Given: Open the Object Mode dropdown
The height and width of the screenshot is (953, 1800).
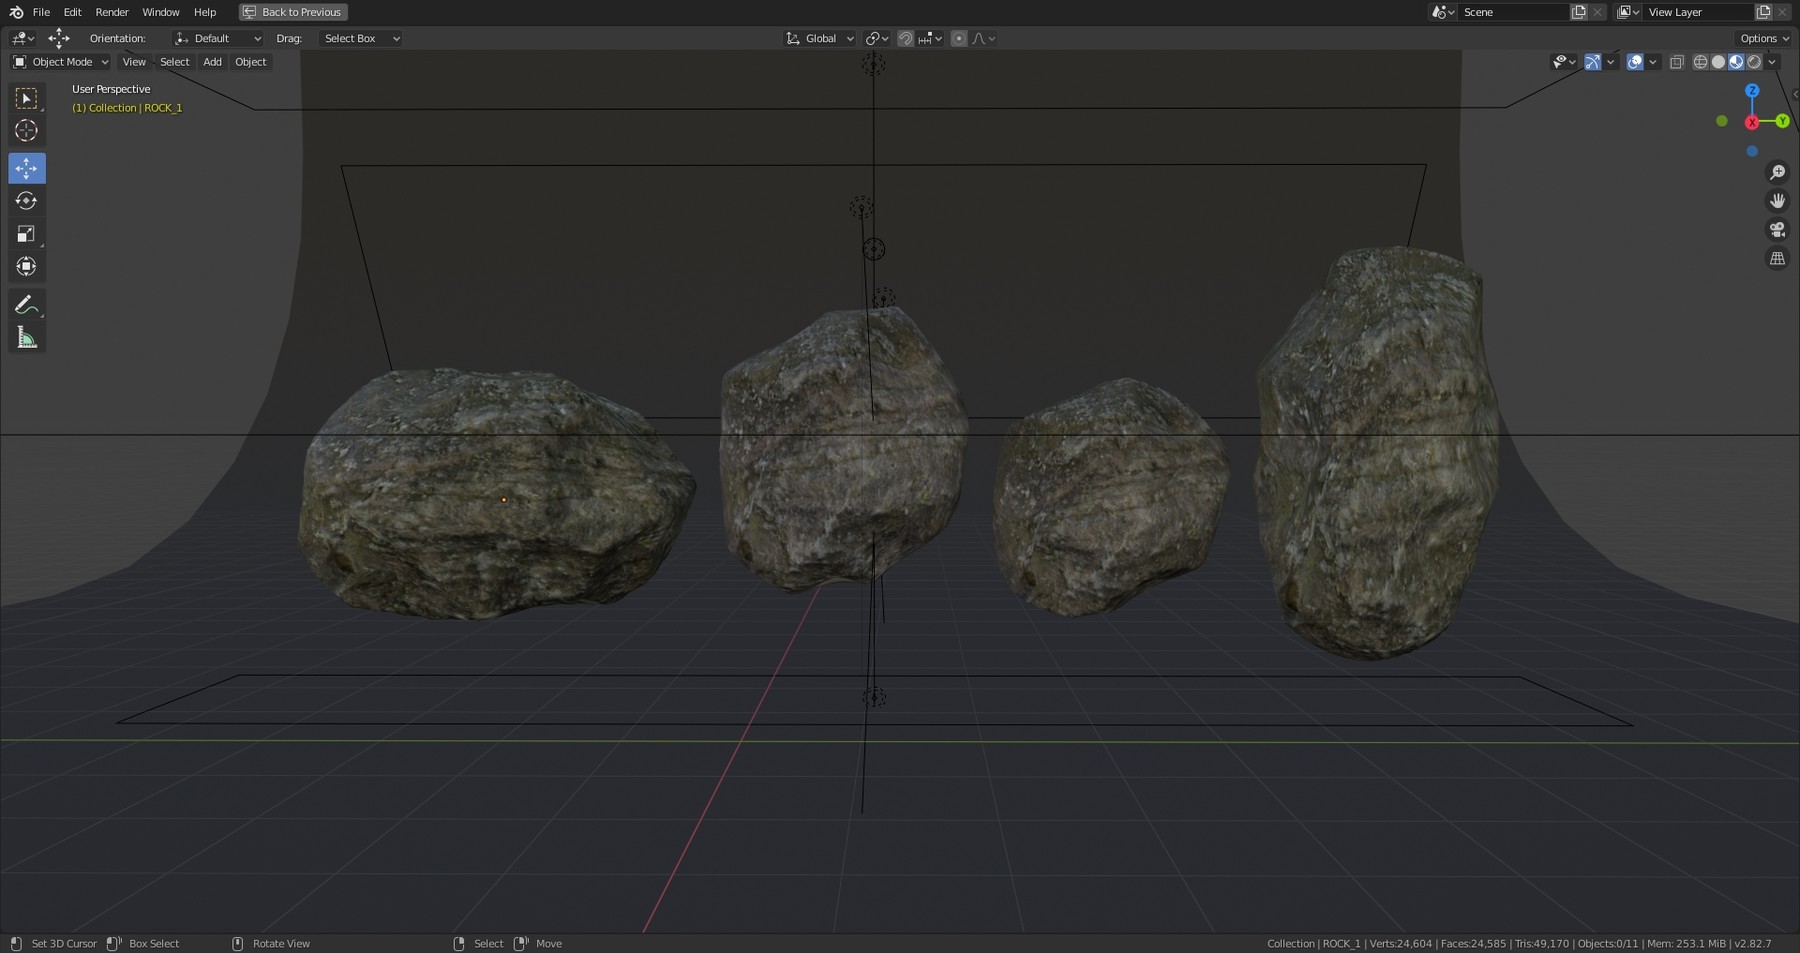Looking at the screenshot, I should pos(60,62).
